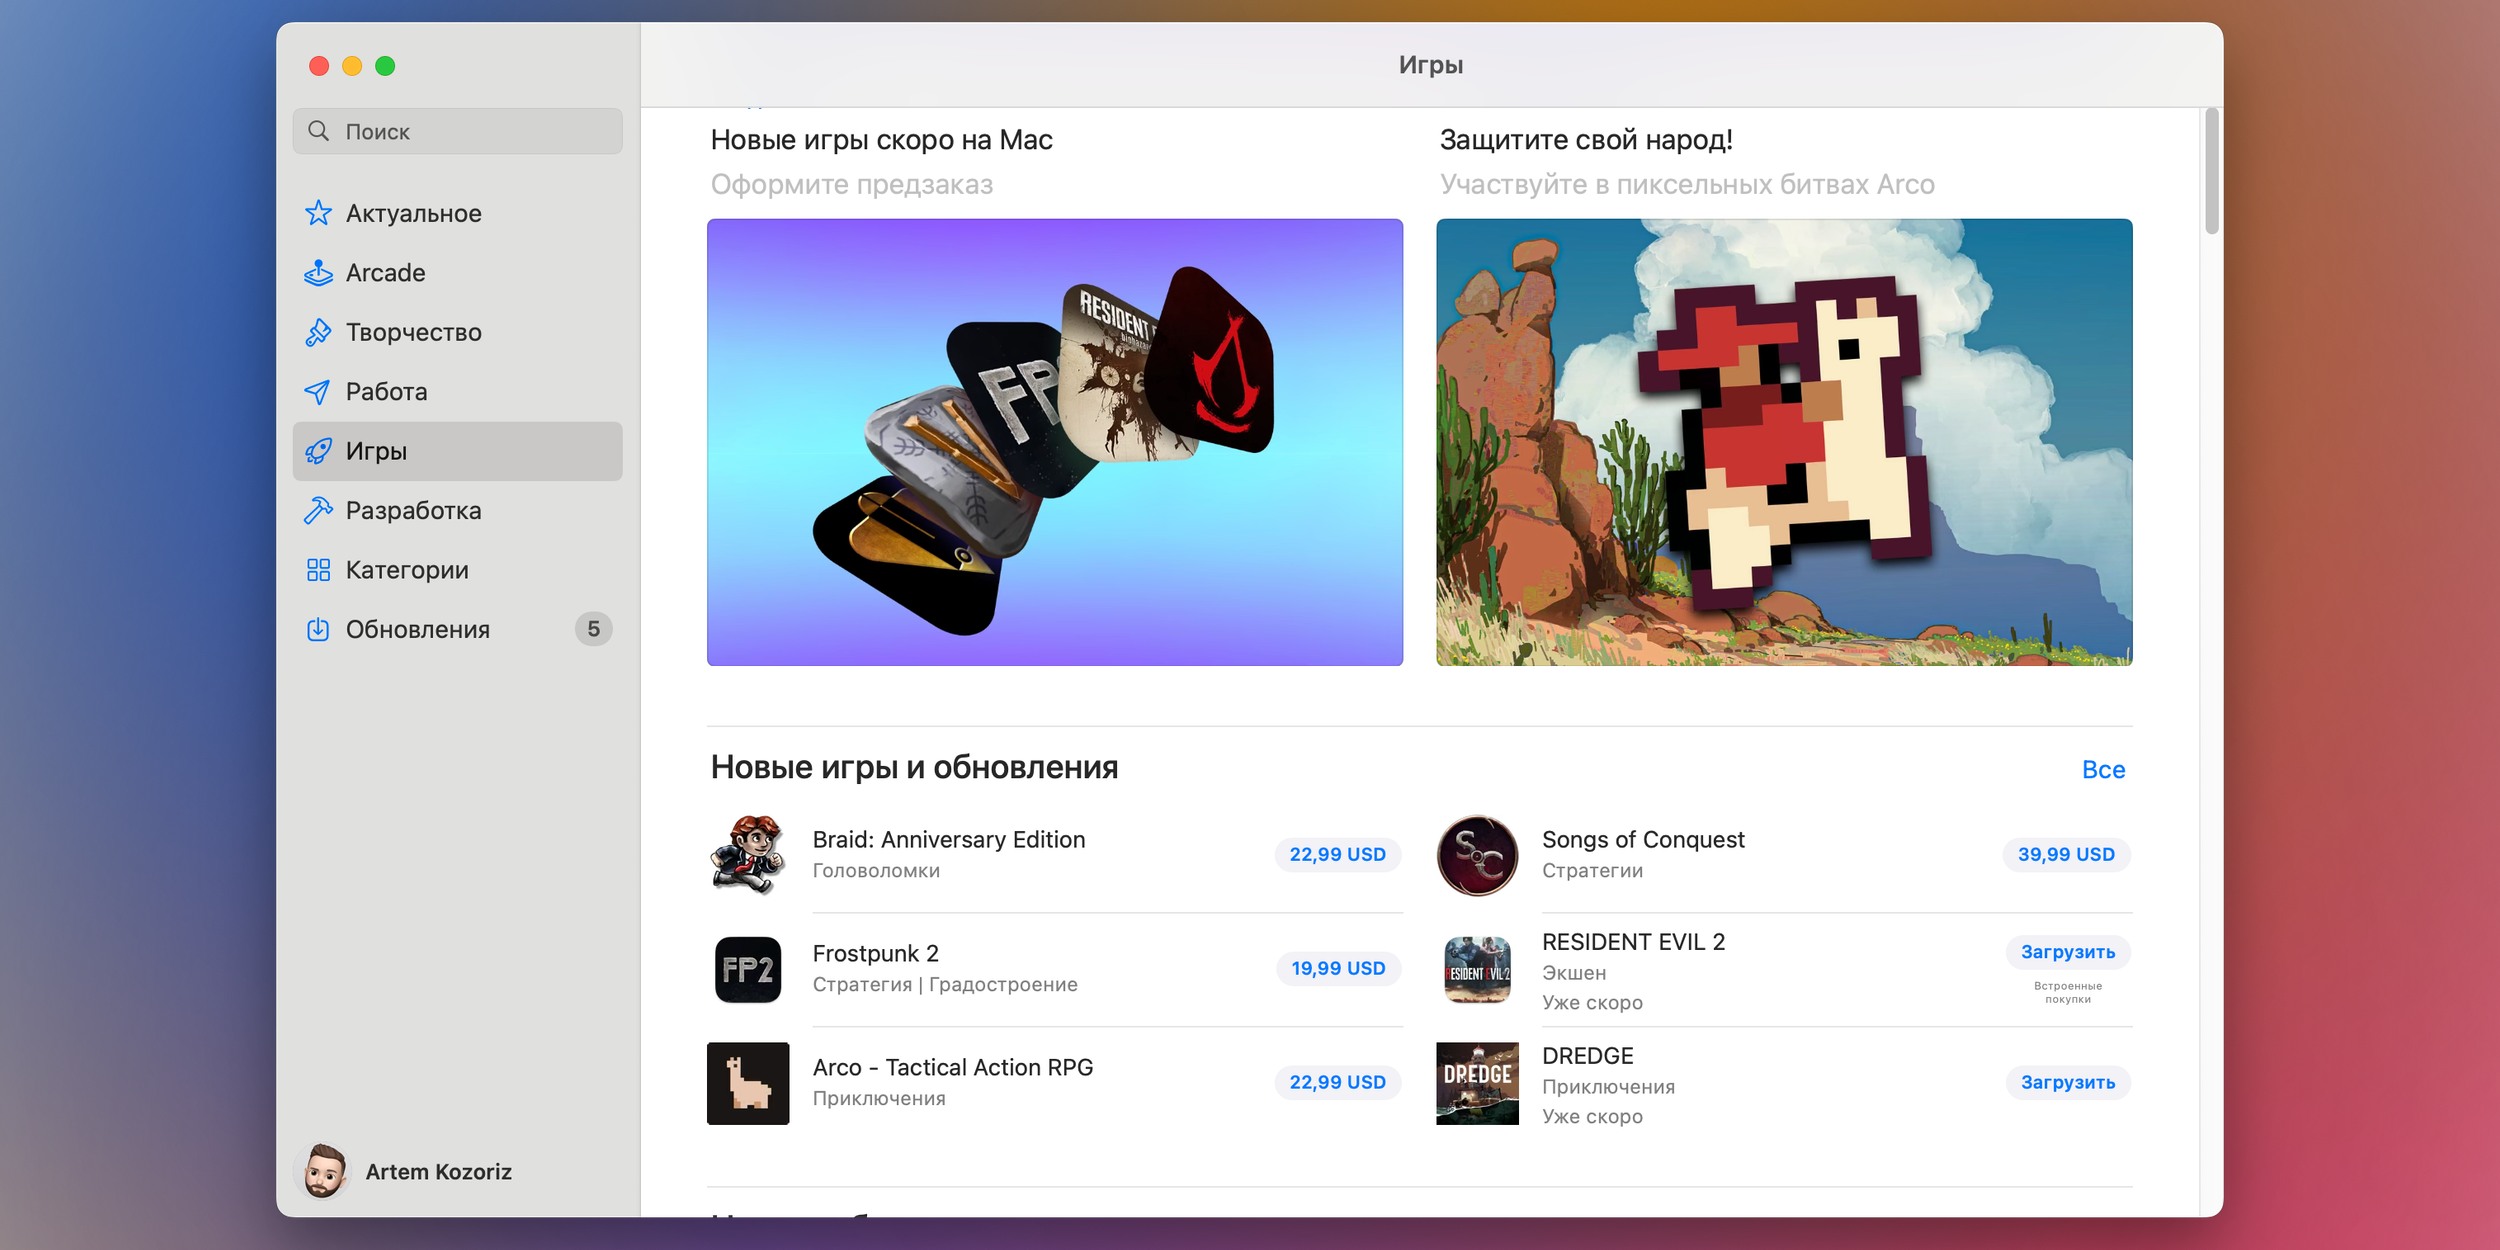Click Artem Kozoriz account name

[x=438, y=1172]
